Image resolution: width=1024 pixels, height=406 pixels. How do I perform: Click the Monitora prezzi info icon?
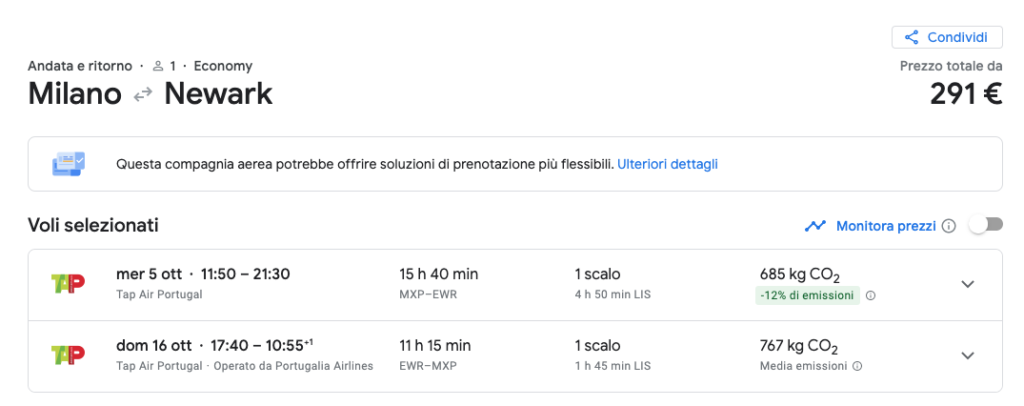point(949,226)
